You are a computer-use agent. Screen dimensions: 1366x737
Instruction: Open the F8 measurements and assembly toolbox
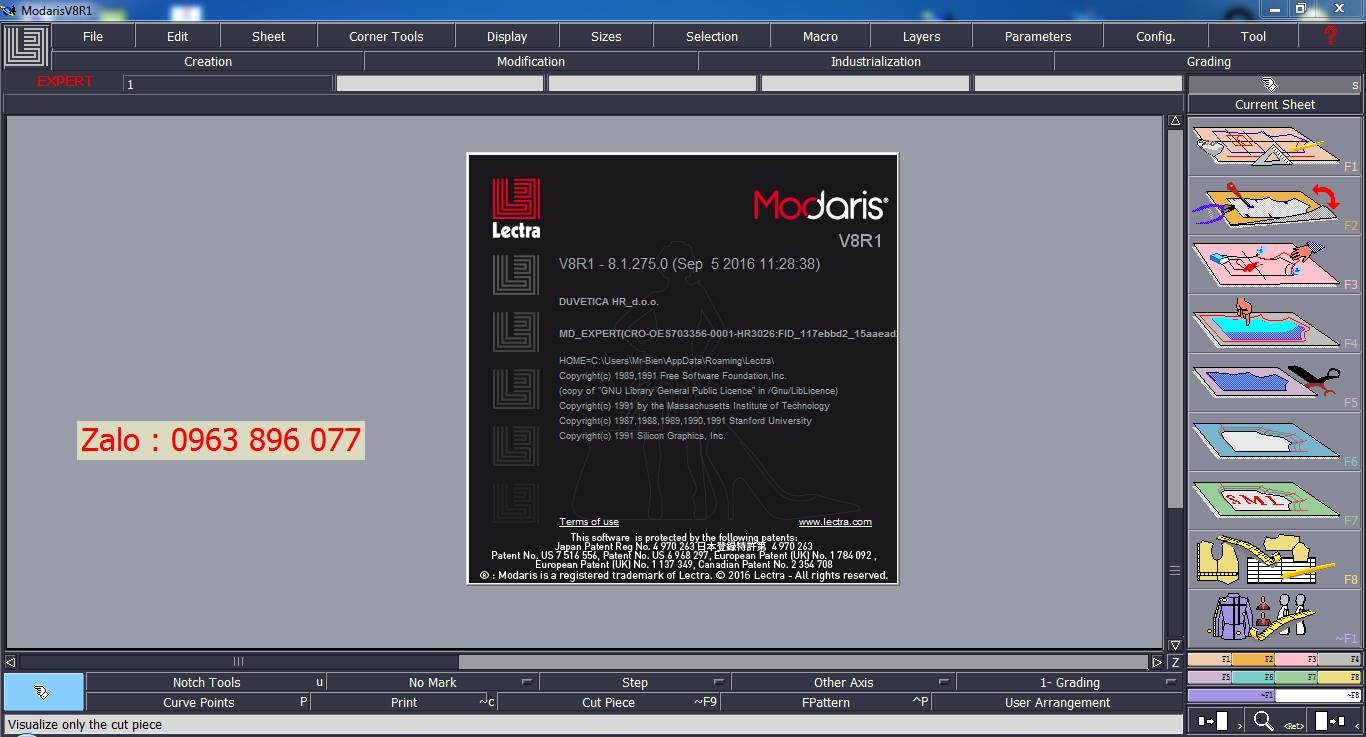(x=1274, y=559)
